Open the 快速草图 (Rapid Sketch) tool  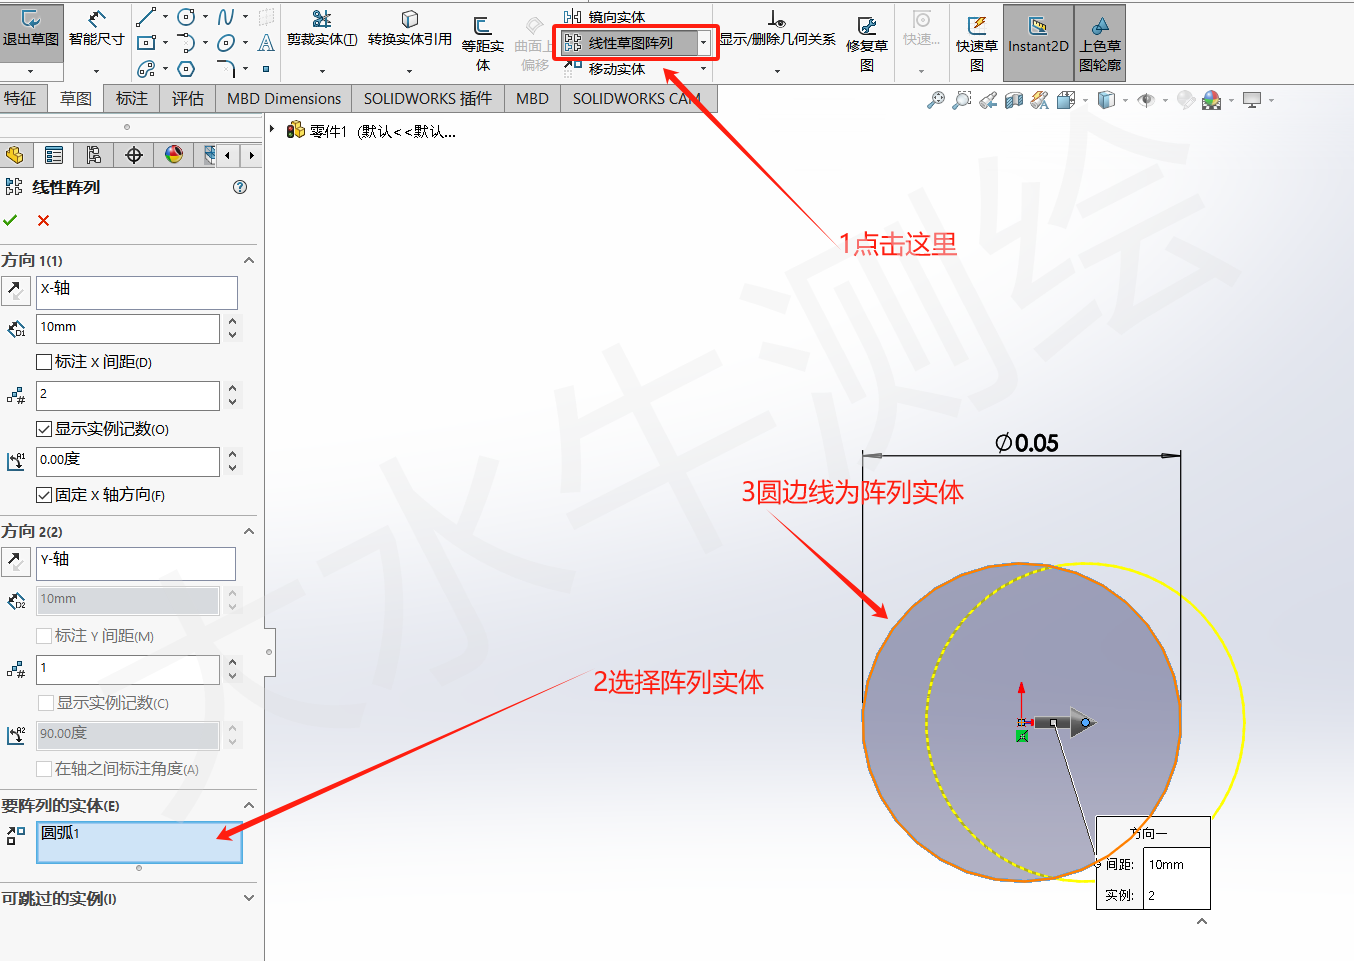975,40
